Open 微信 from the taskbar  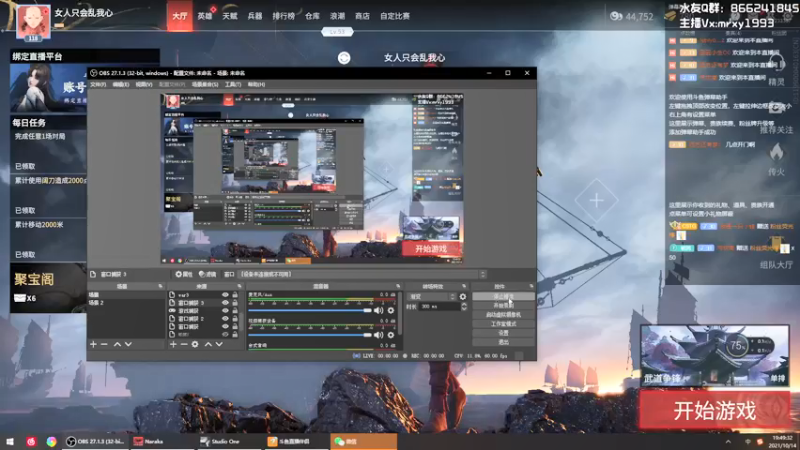363,441
